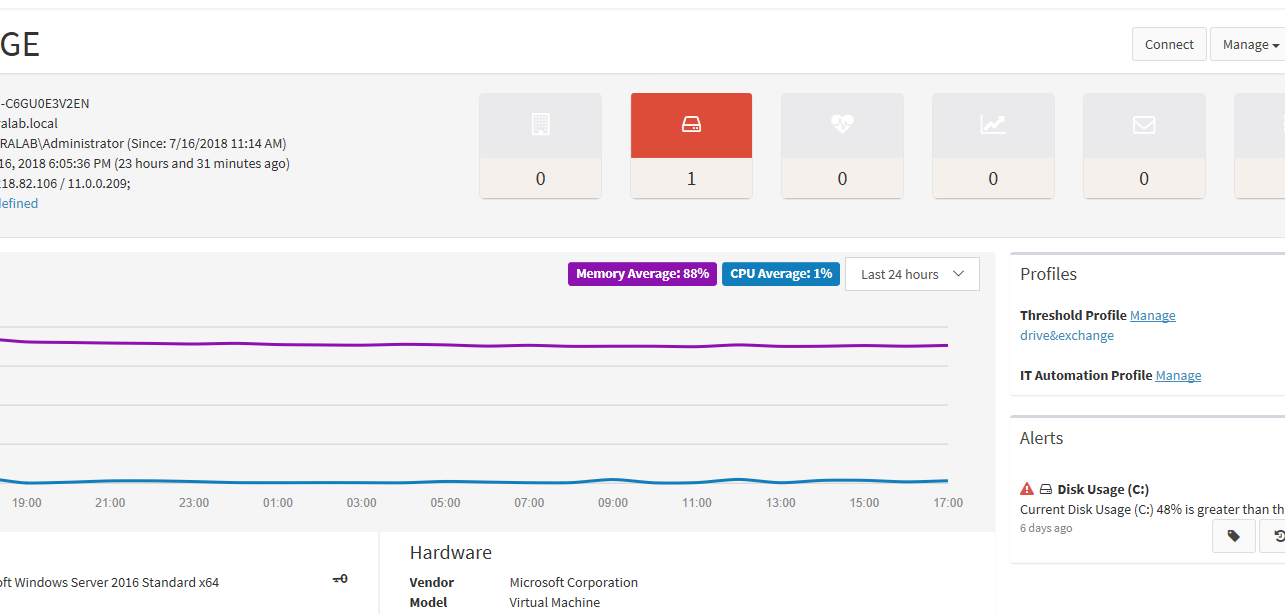Click the Connect button
The image size is (1285, 614).
tap(1169, 44)
